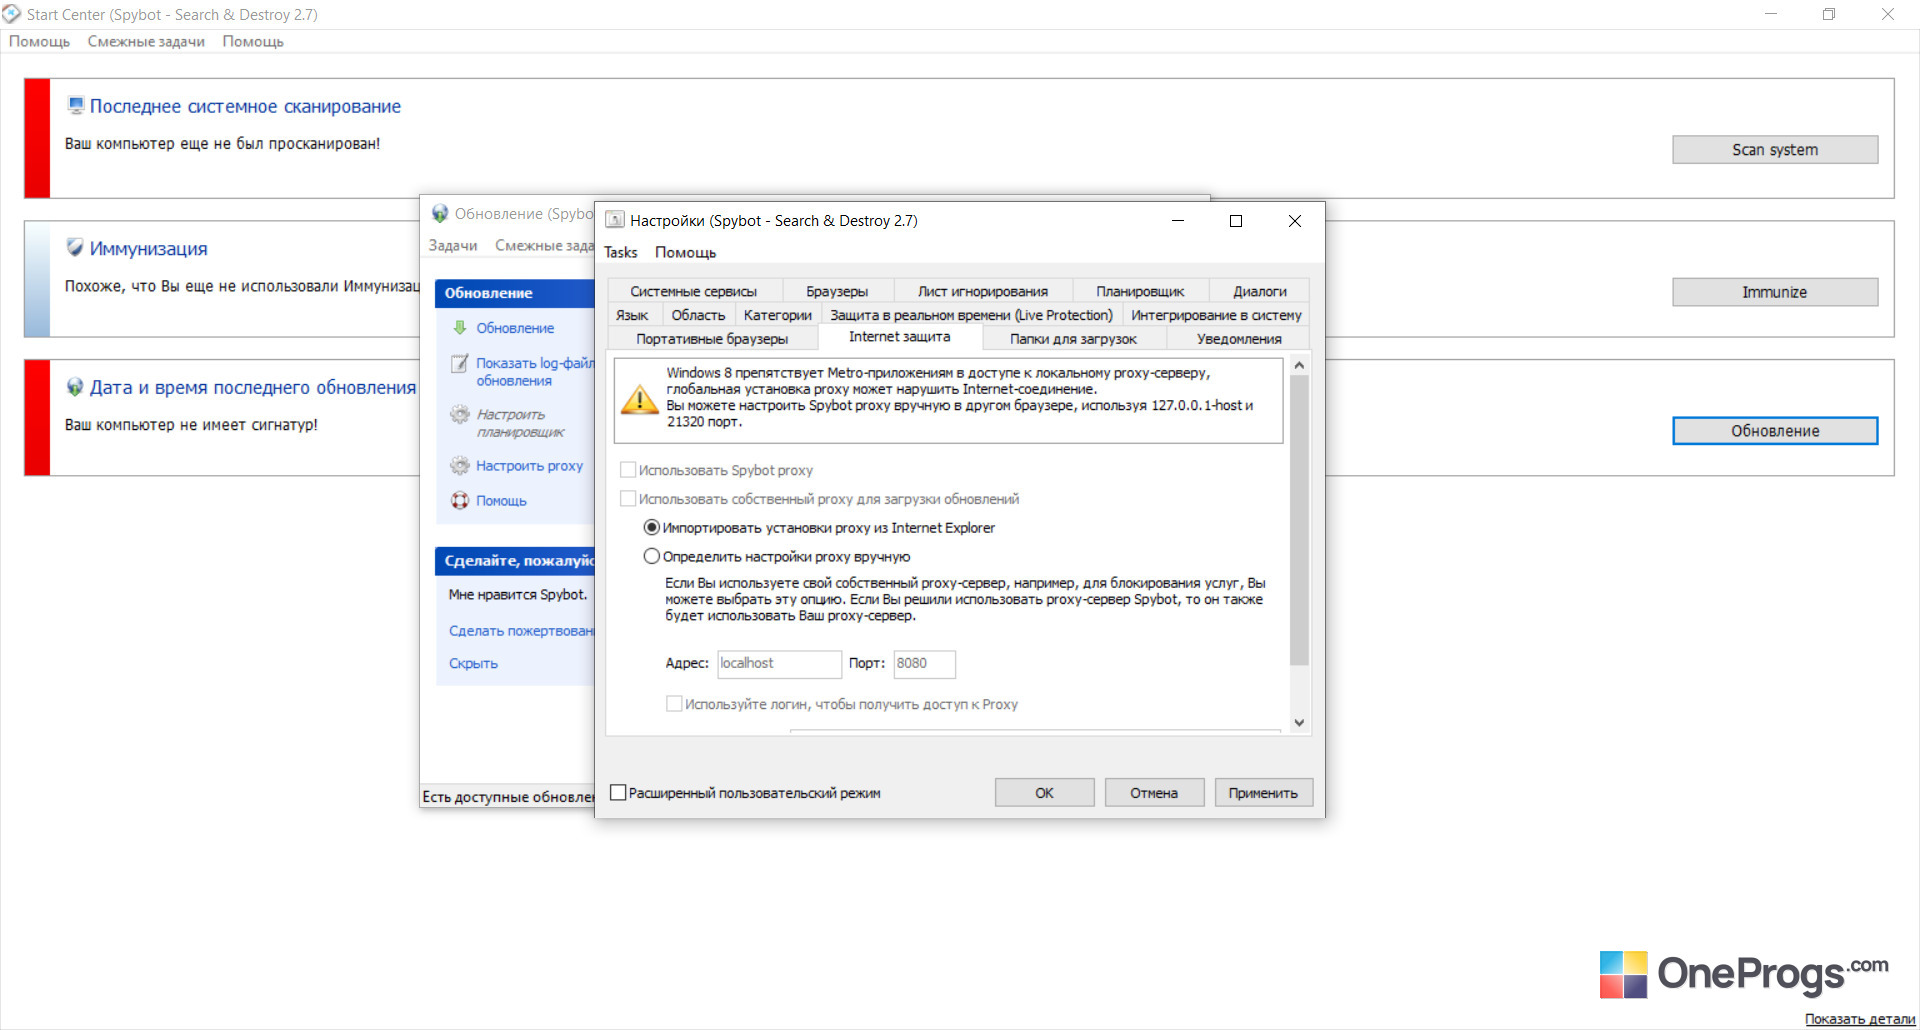Click the monitor icon beside Последнее системное сканирование
The height and width of the screenshot is (1030, 1920).
pos(75,105)
